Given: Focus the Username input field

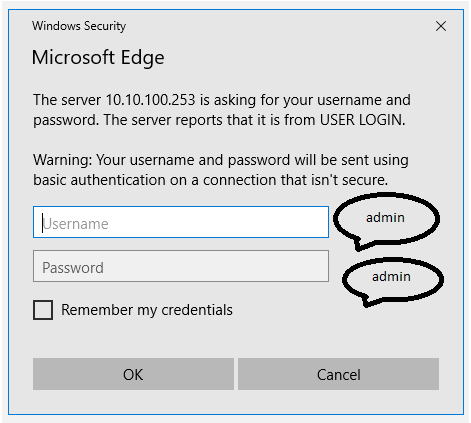Looking at the screenshot, I should pyautogui.click(x=181, y=222).
